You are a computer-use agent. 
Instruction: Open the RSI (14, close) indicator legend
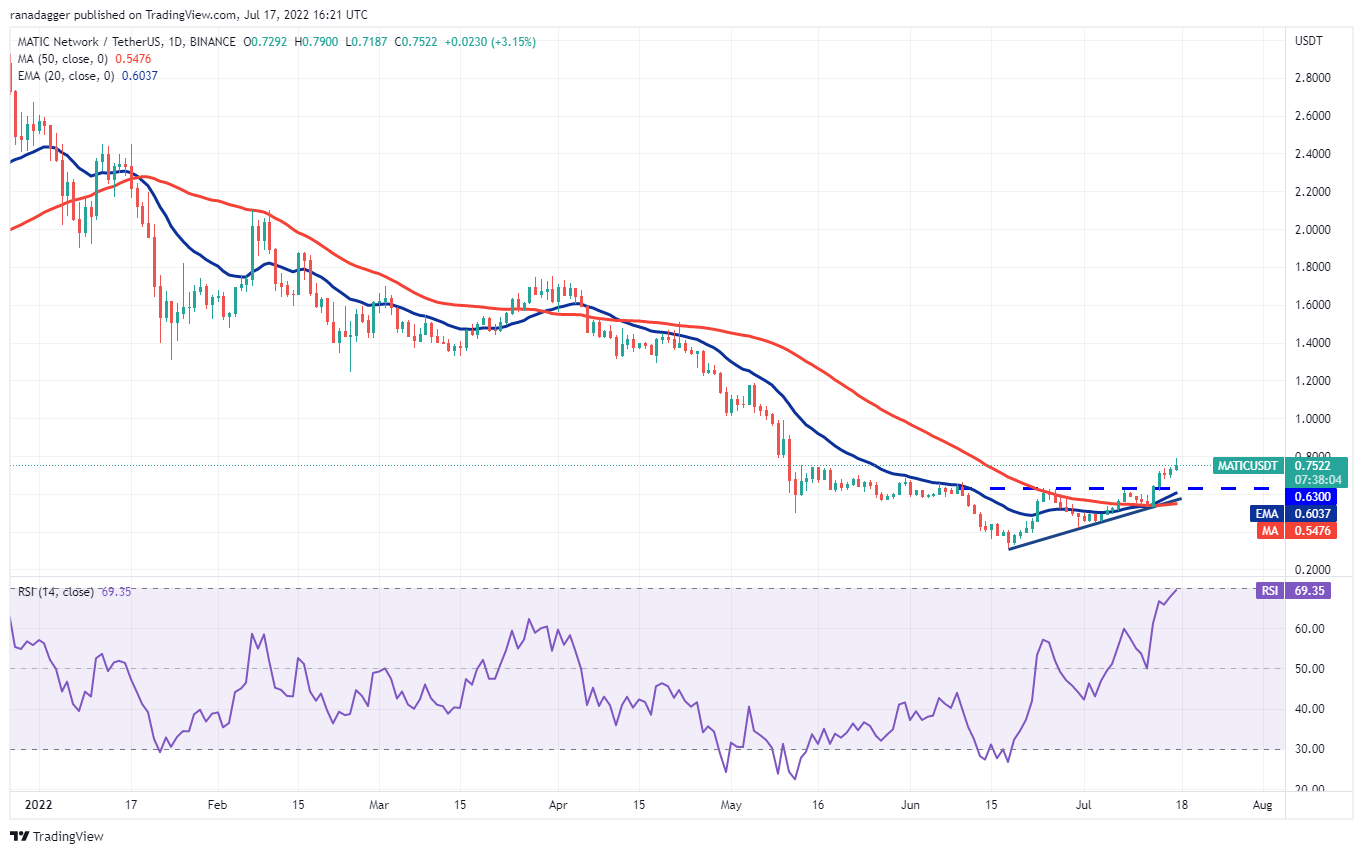coord(56,592)
